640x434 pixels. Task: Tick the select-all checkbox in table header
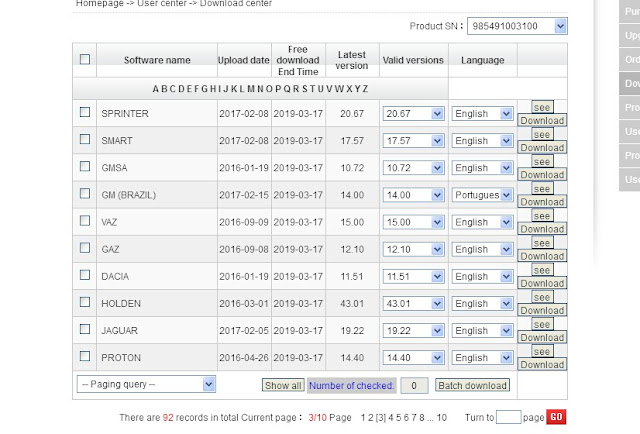coord(85,59)
